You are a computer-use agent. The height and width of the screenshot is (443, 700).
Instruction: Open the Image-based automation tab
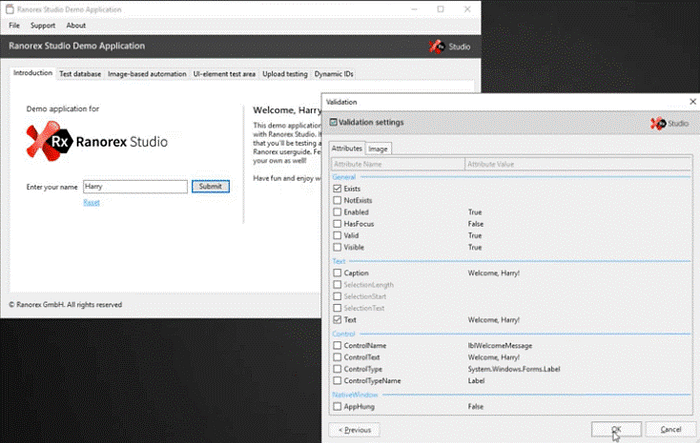tap(147, 74)
